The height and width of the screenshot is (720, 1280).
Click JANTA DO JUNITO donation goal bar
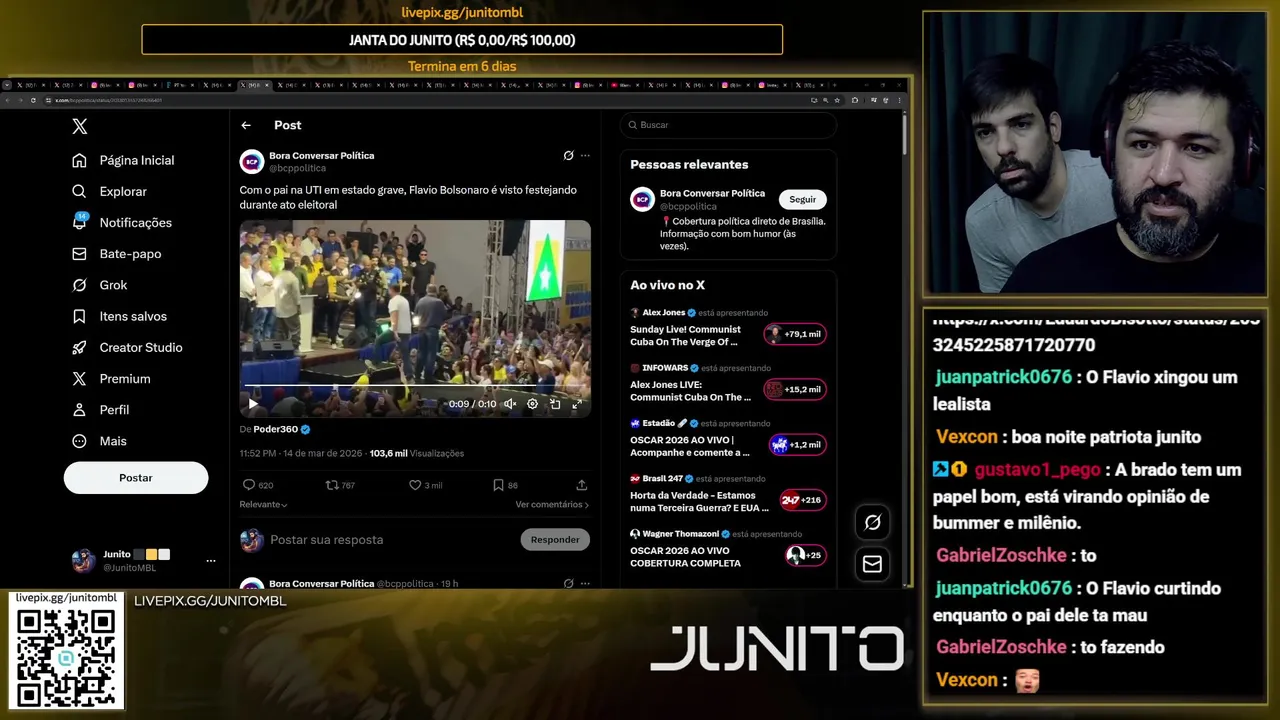pyautogui.click(x=462, y=40)
